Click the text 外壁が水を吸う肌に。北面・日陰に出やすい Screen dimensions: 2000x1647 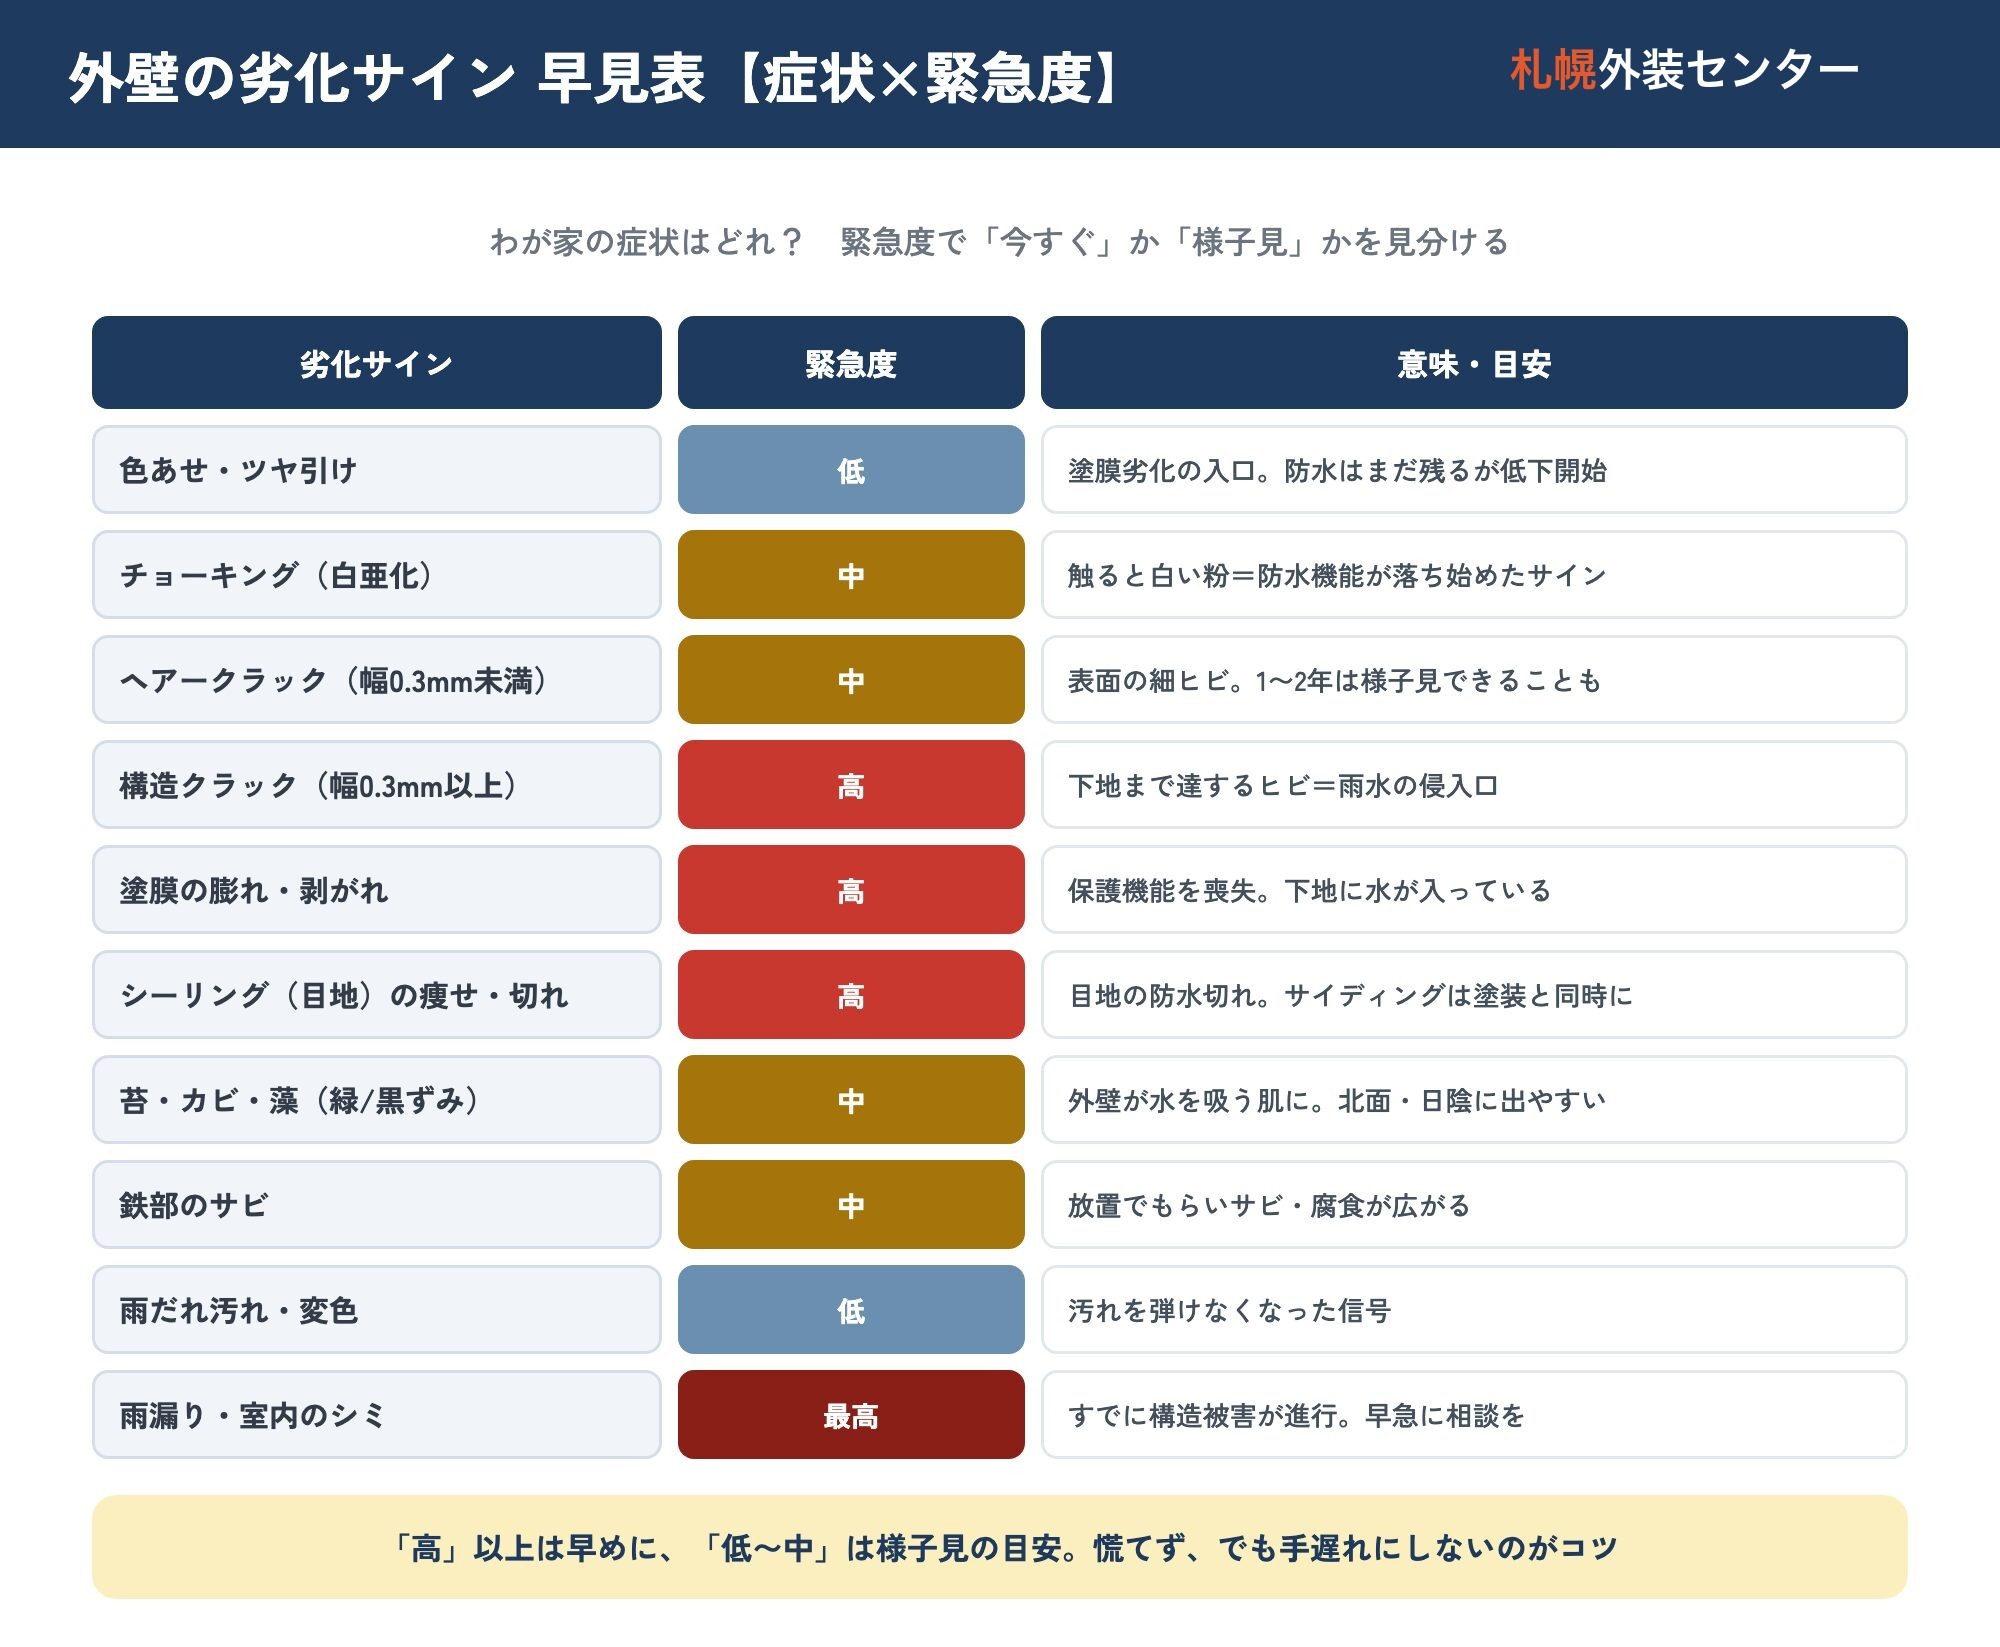pyautogui.click(x=1337, y=1101)
